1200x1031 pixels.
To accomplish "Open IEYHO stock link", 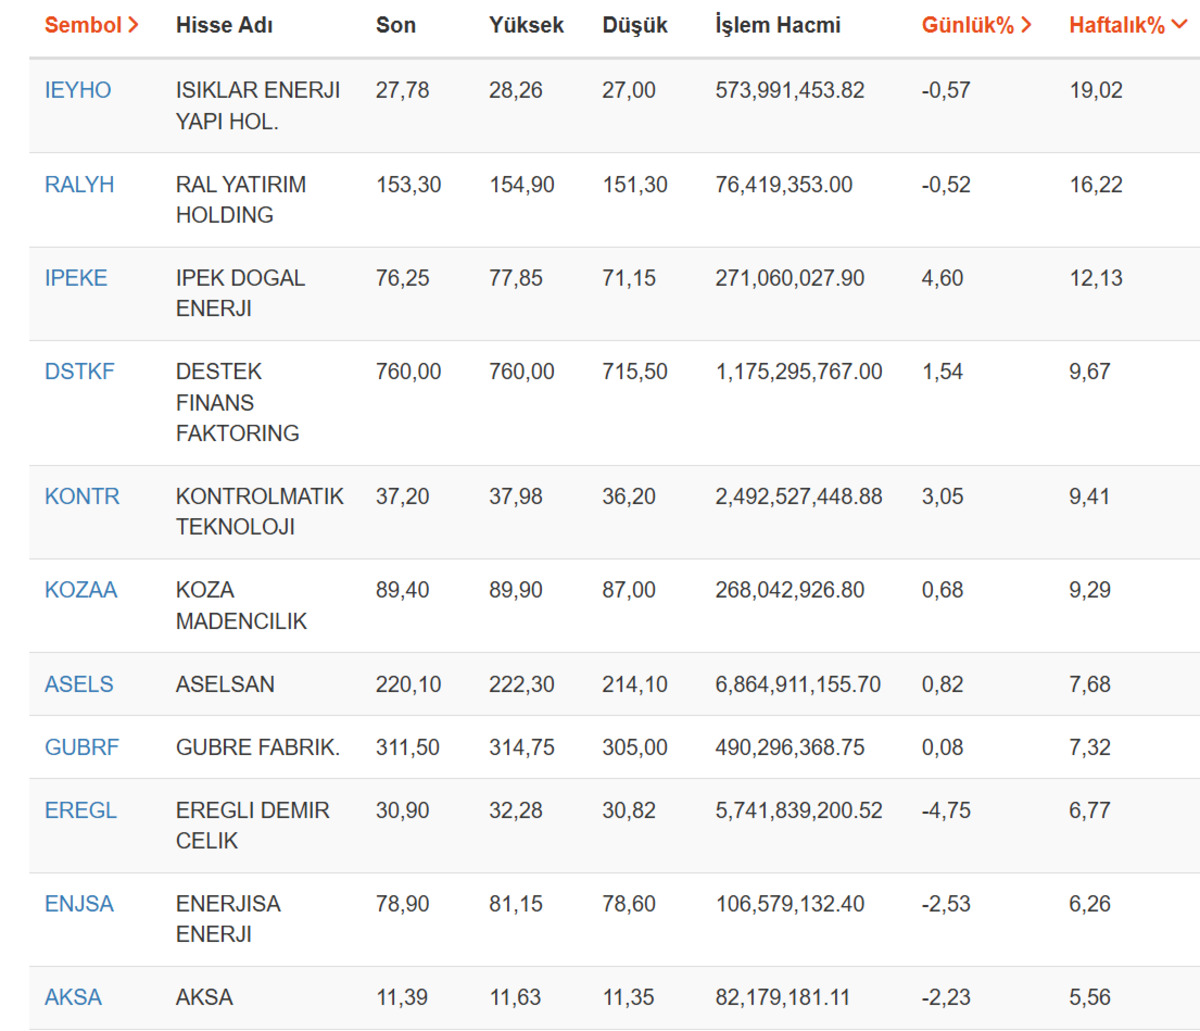I will pos(78,90).
